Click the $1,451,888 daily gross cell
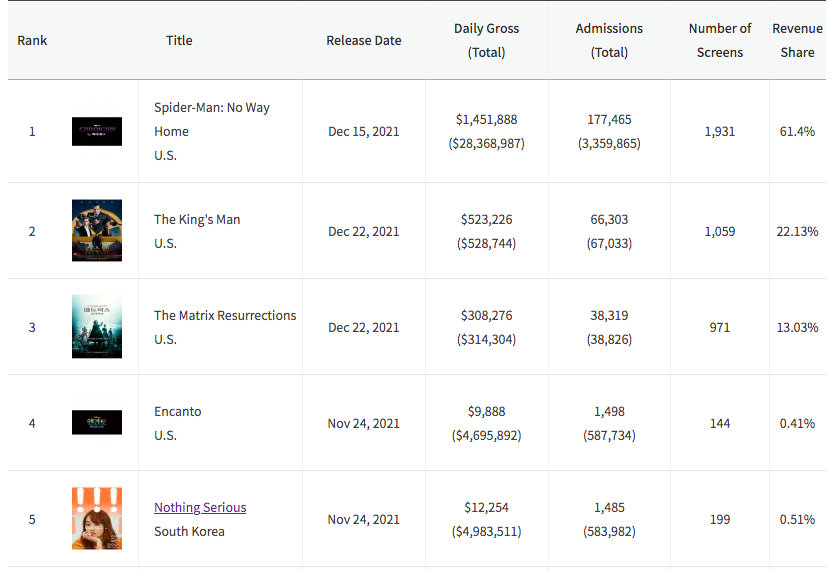The width and height of the screenshot is (831, 571). pos(487,119)
